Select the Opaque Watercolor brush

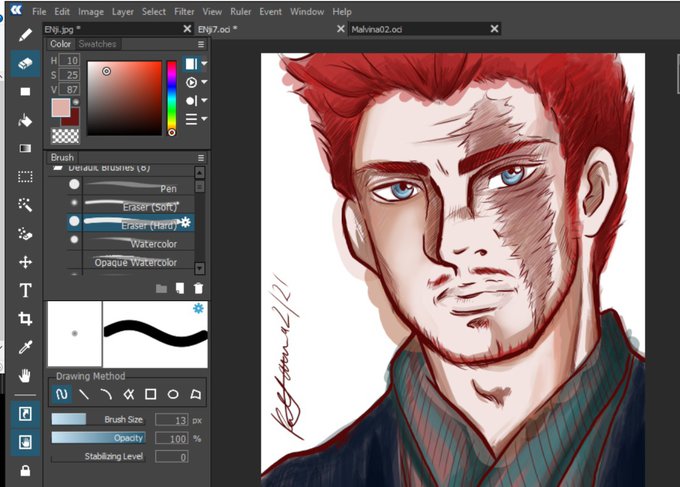point(130,260)
